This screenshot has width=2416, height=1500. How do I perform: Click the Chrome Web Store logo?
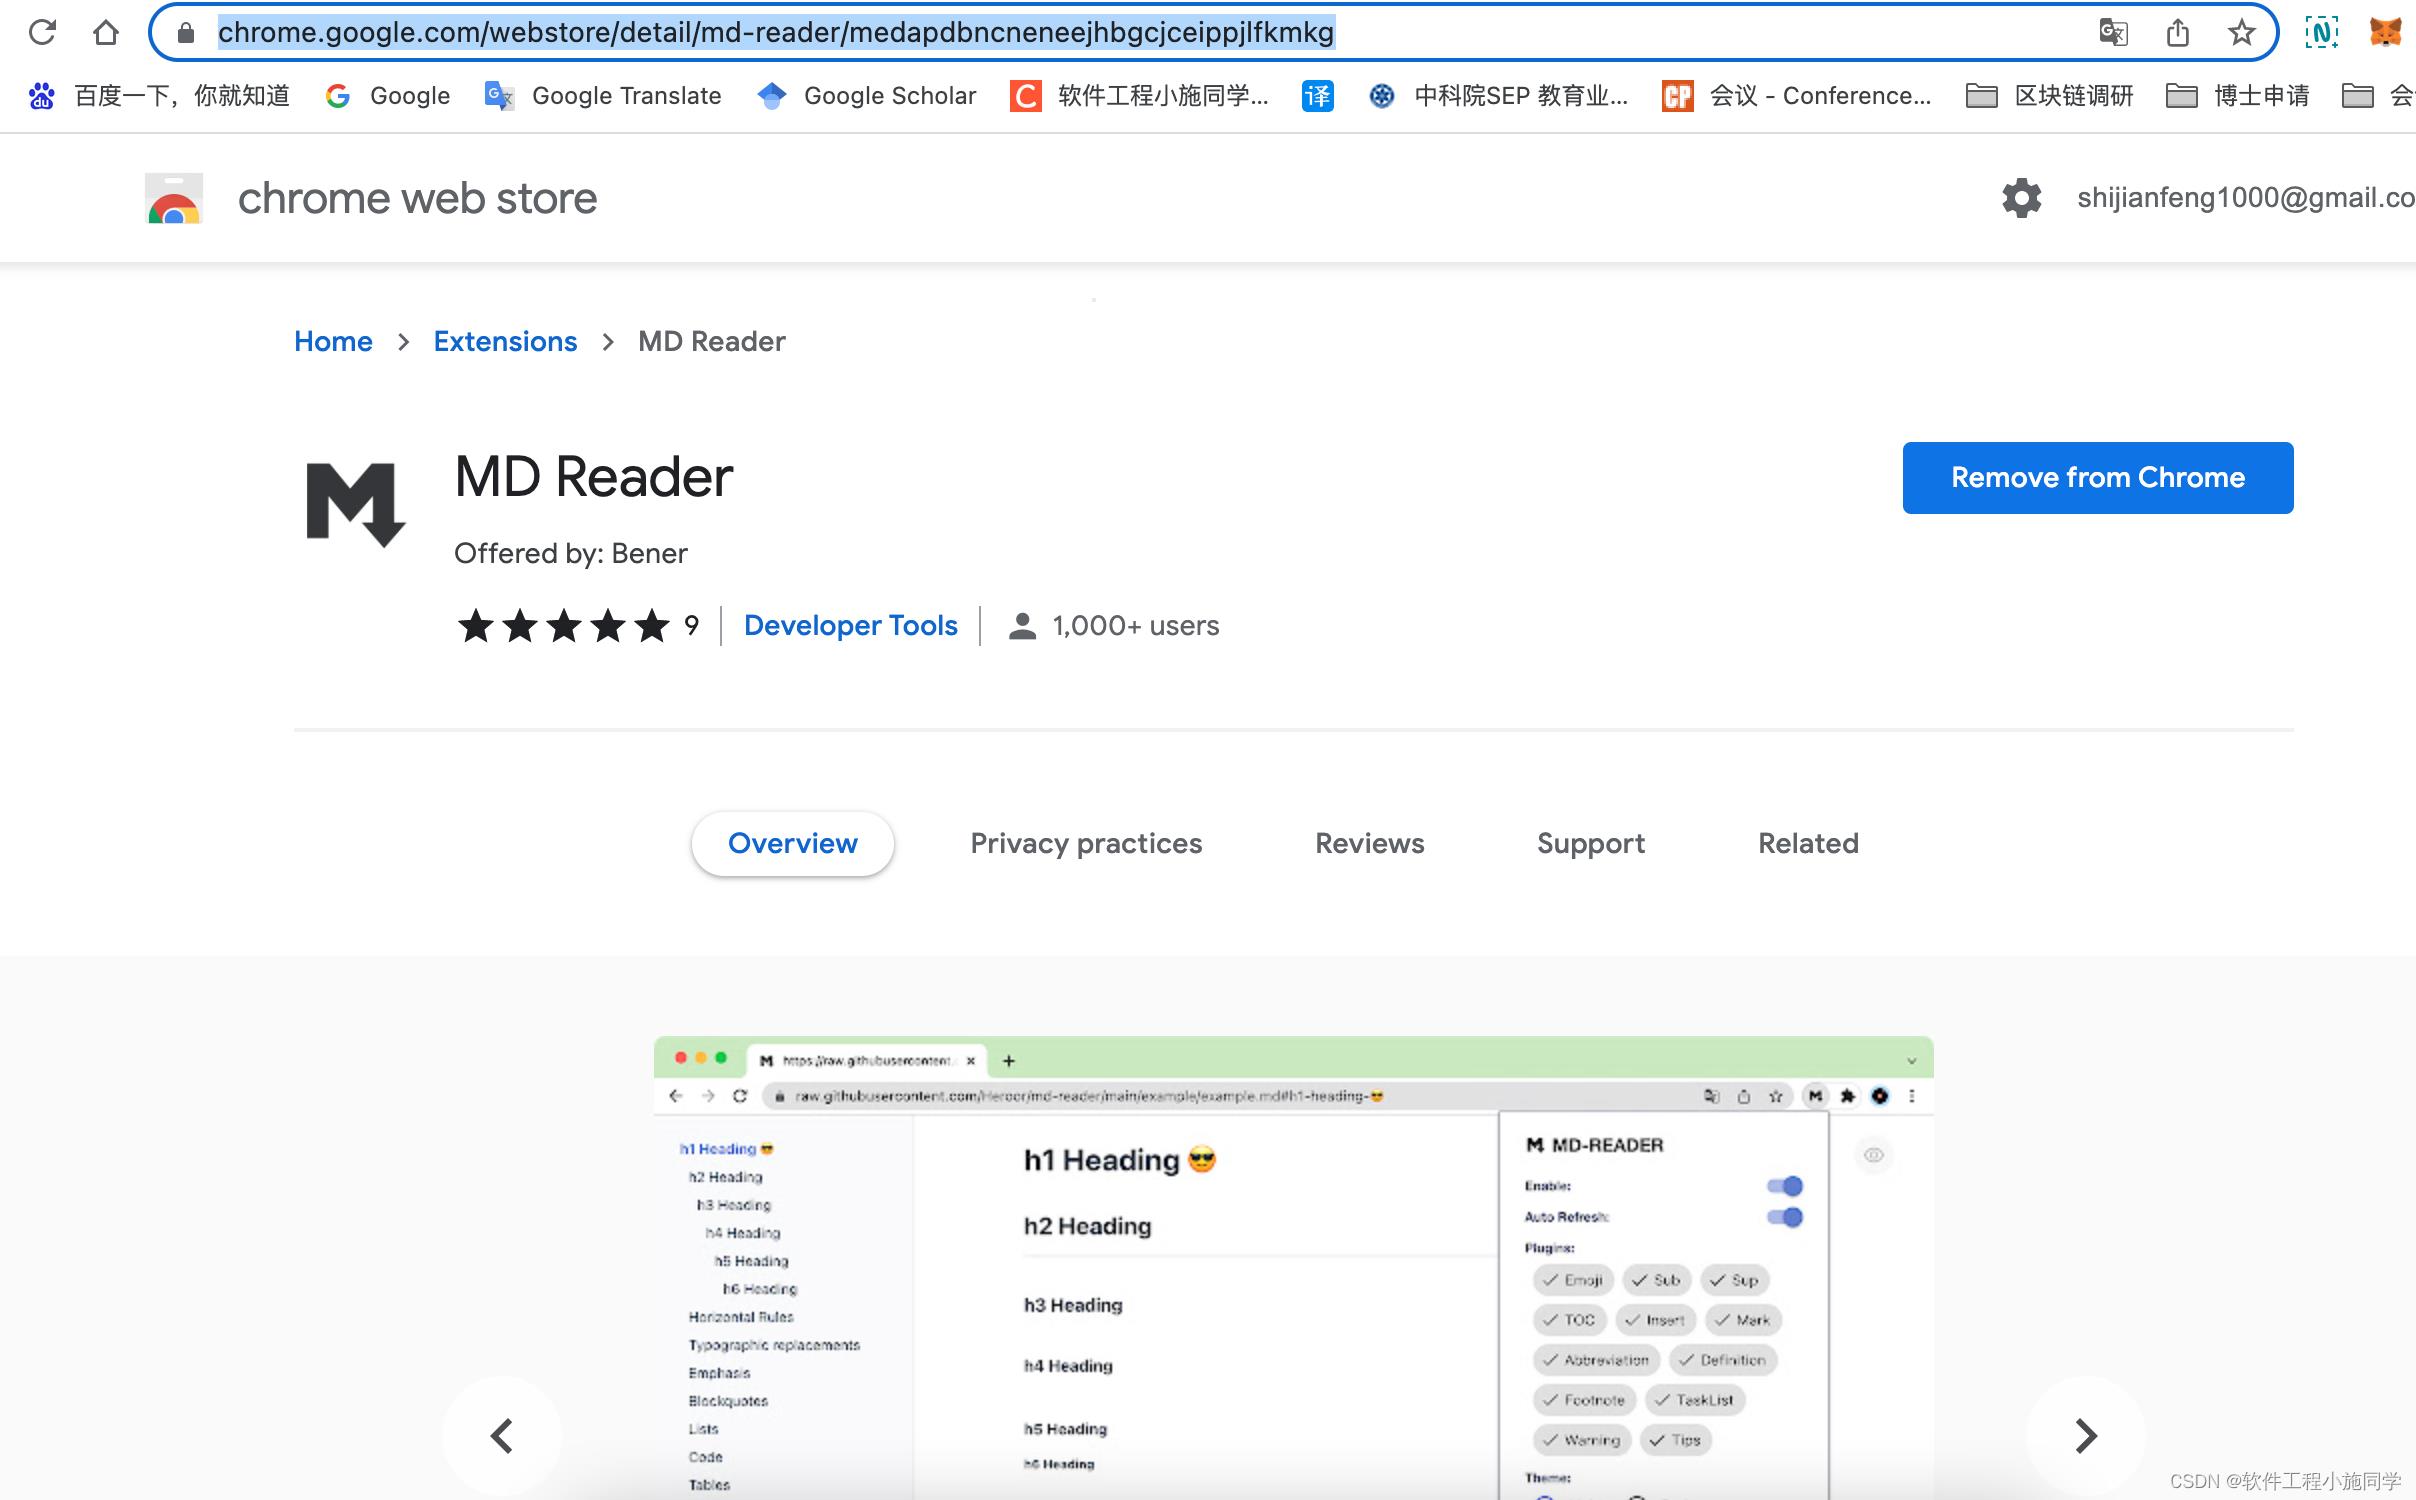174,198
